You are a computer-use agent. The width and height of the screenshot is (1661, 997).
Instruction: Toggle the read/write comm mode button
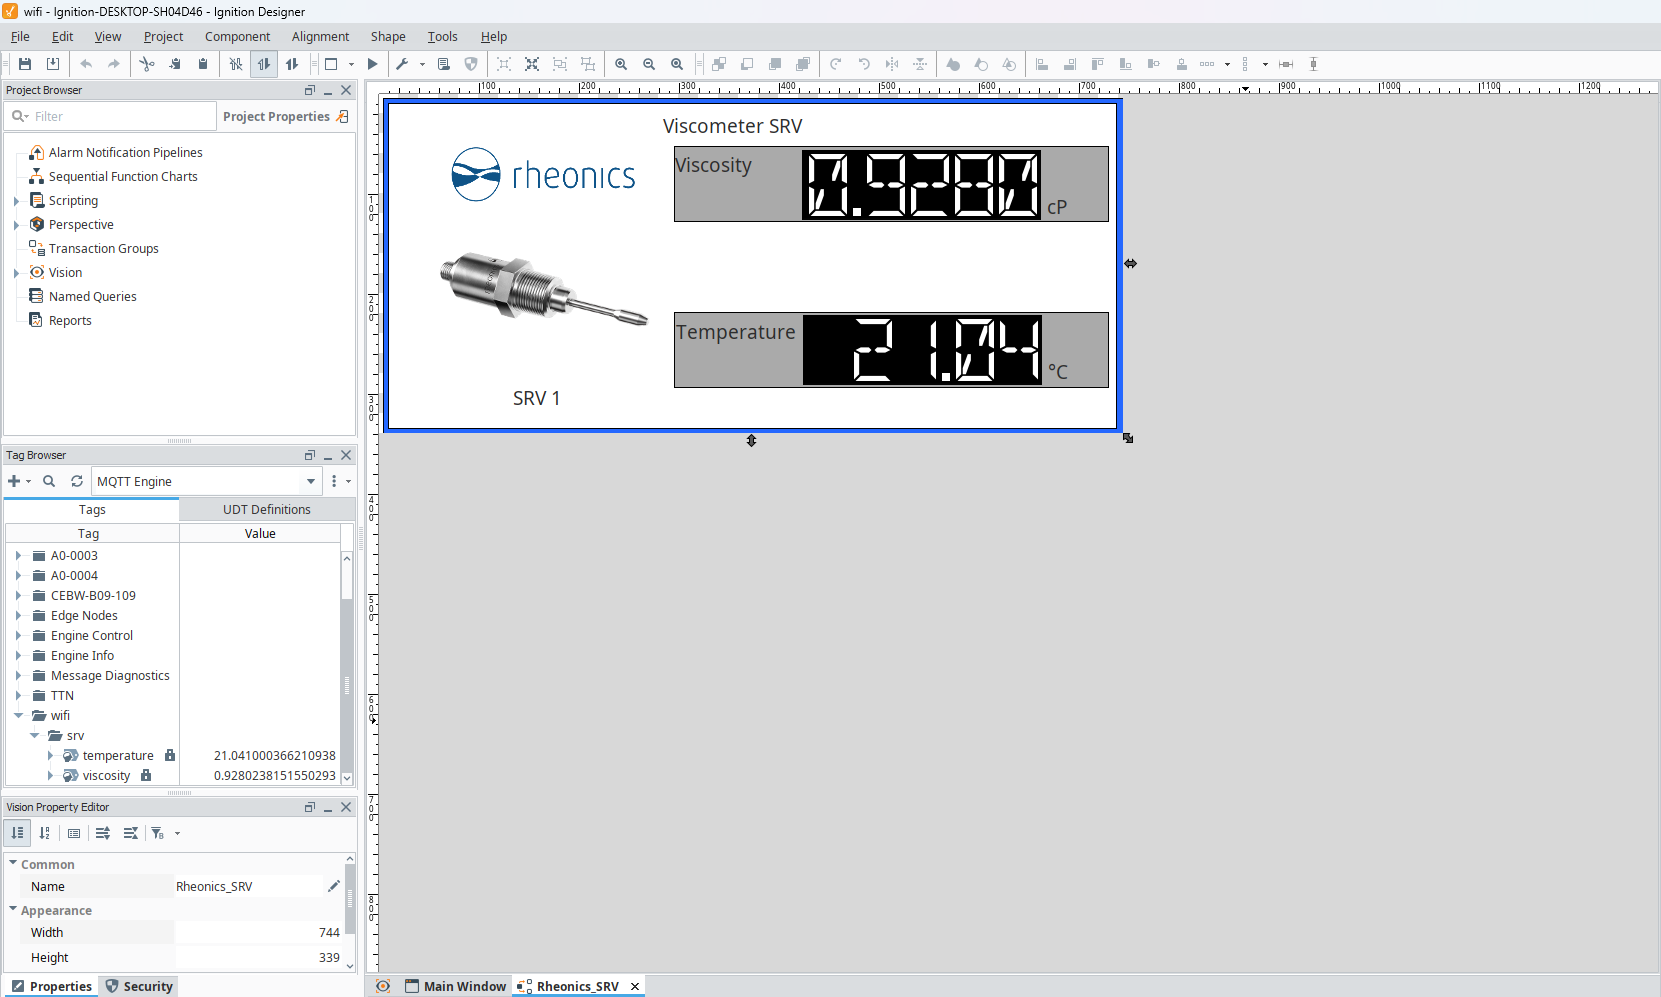point(292,64)
